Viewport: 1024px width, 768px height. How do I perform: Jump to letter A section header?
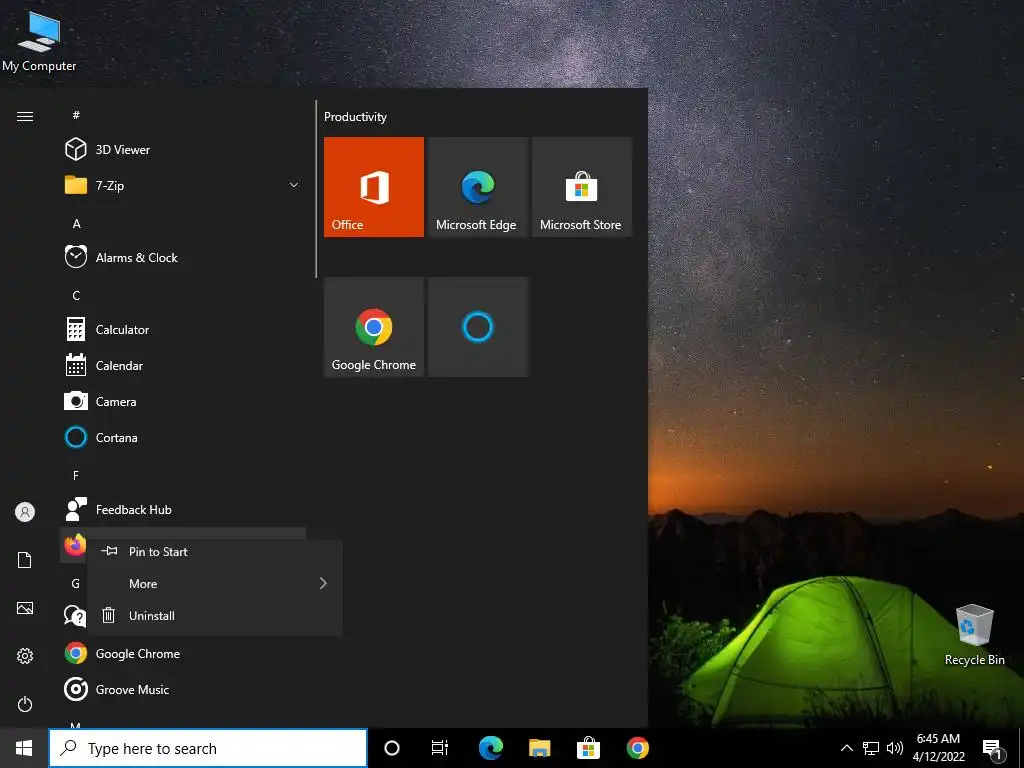[76, 223]
